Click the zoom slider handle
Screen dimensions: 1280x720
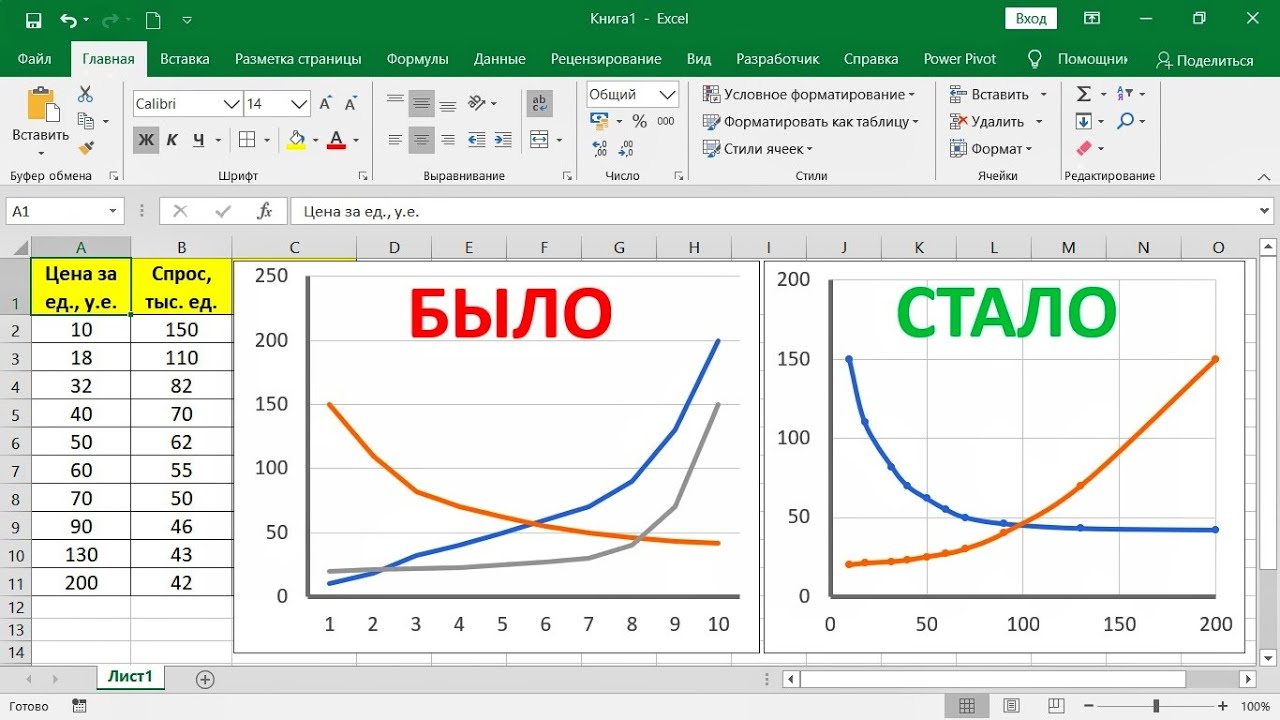click(x=1156, y=706)
